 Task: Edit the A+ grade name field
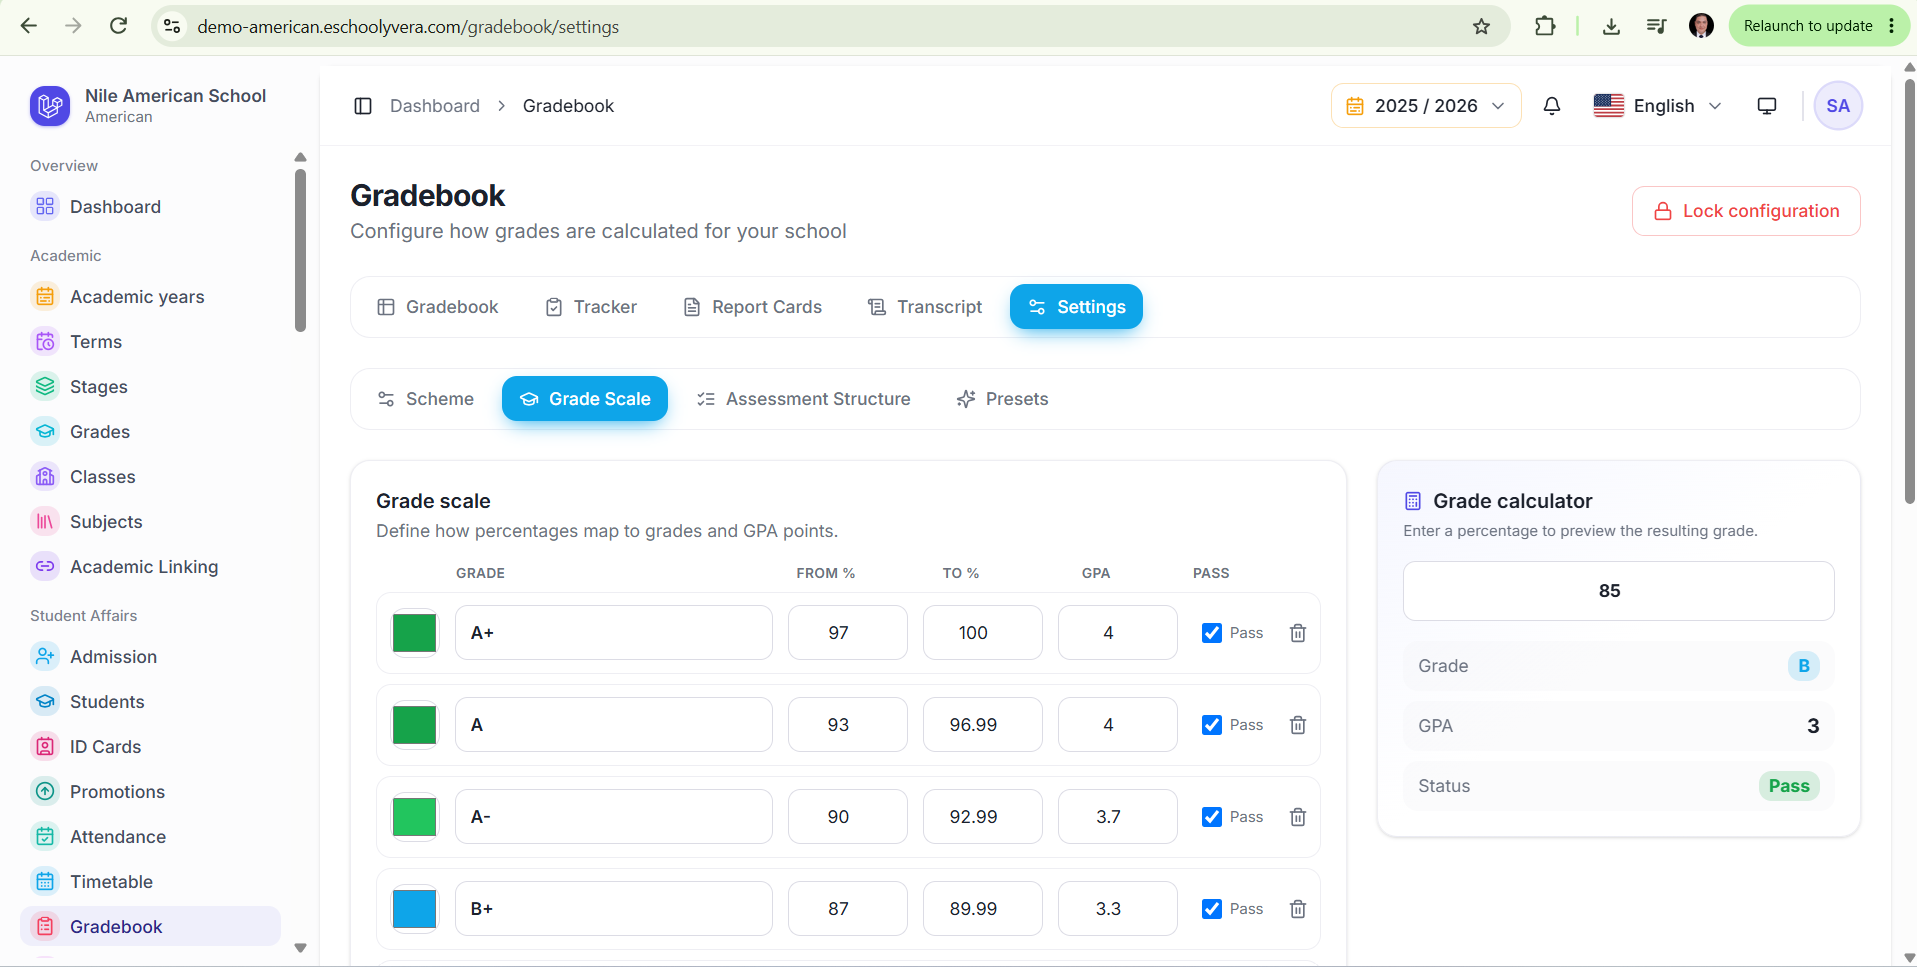[x=614, y=633]
